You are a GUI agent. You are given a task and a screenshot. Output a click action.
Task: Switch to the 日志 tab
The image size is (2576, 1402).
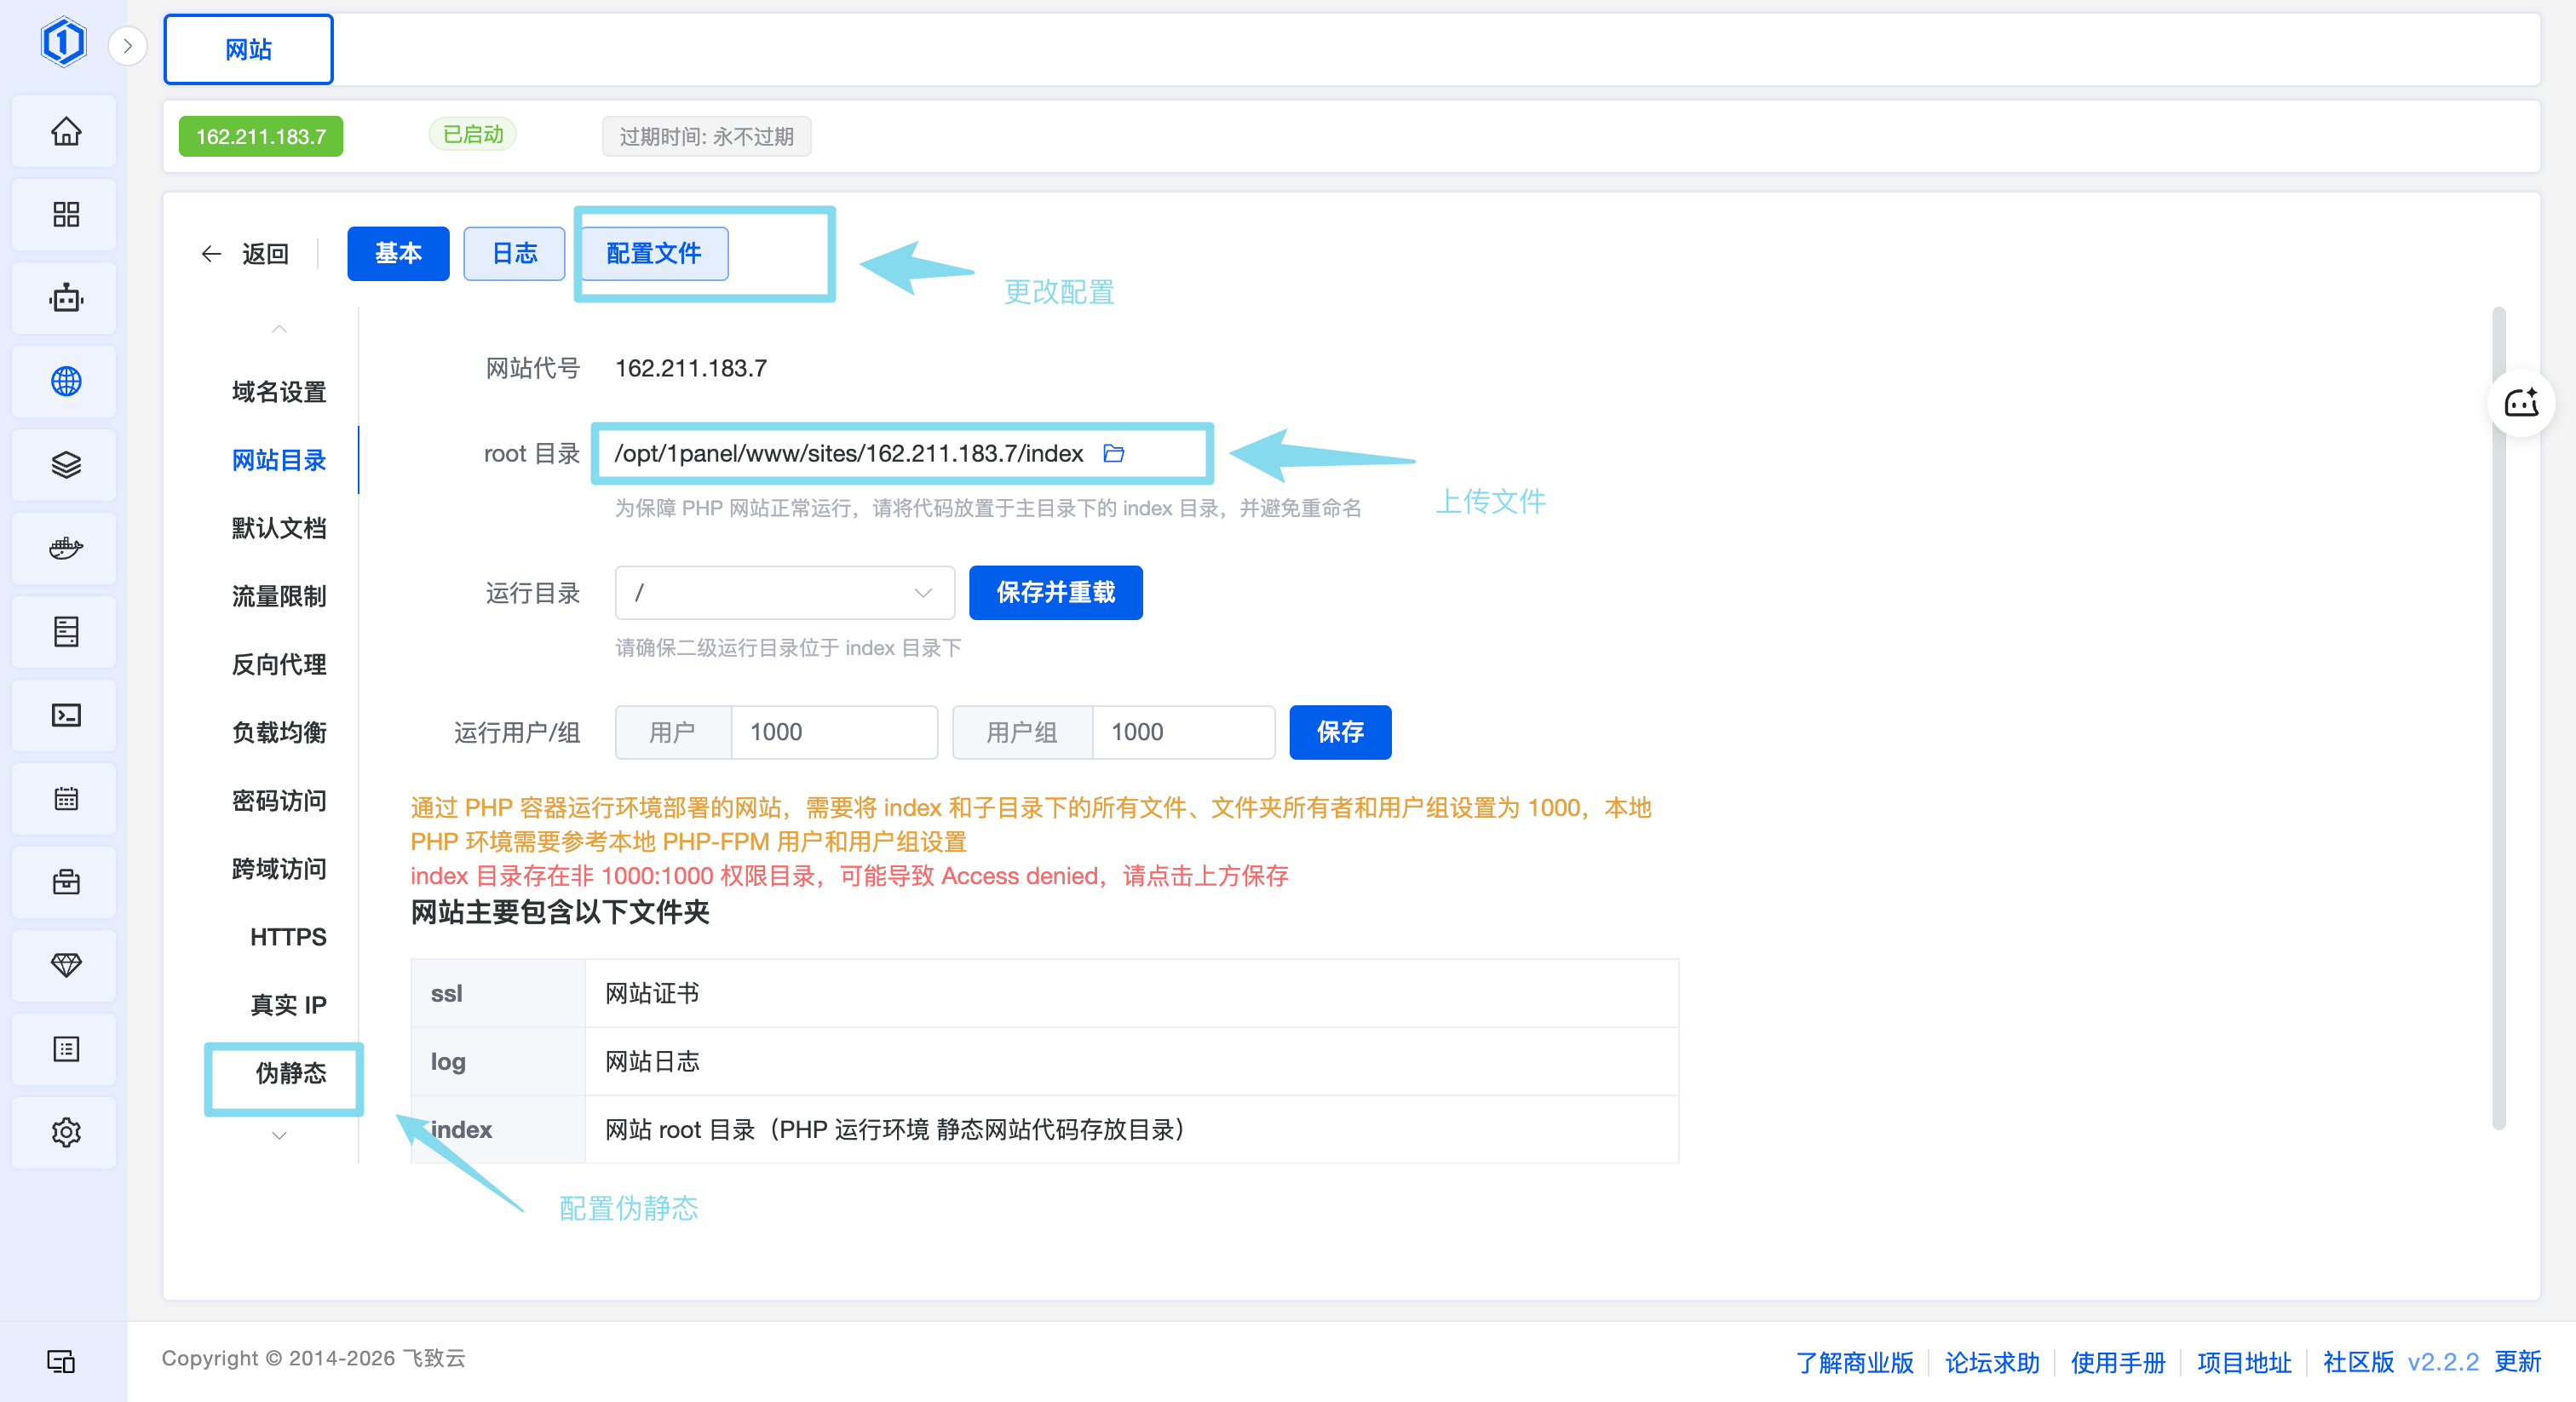click(514, 254)
